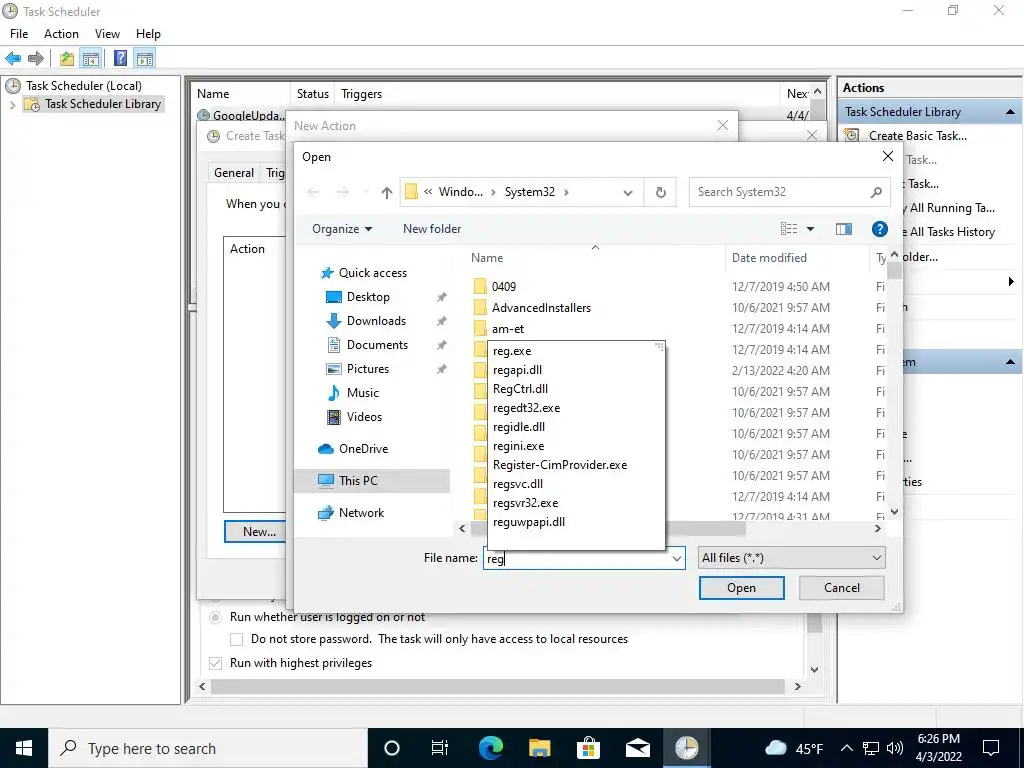Toggle 'Run with highest privileges' checkbox
This screenshot has width=1024, height=768.
pyautogui.click(x=215, y=664)
